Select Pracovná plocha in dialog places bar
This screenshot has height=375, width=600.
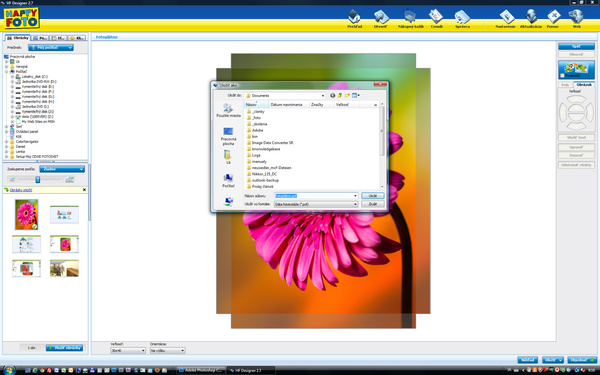(228, 136)
